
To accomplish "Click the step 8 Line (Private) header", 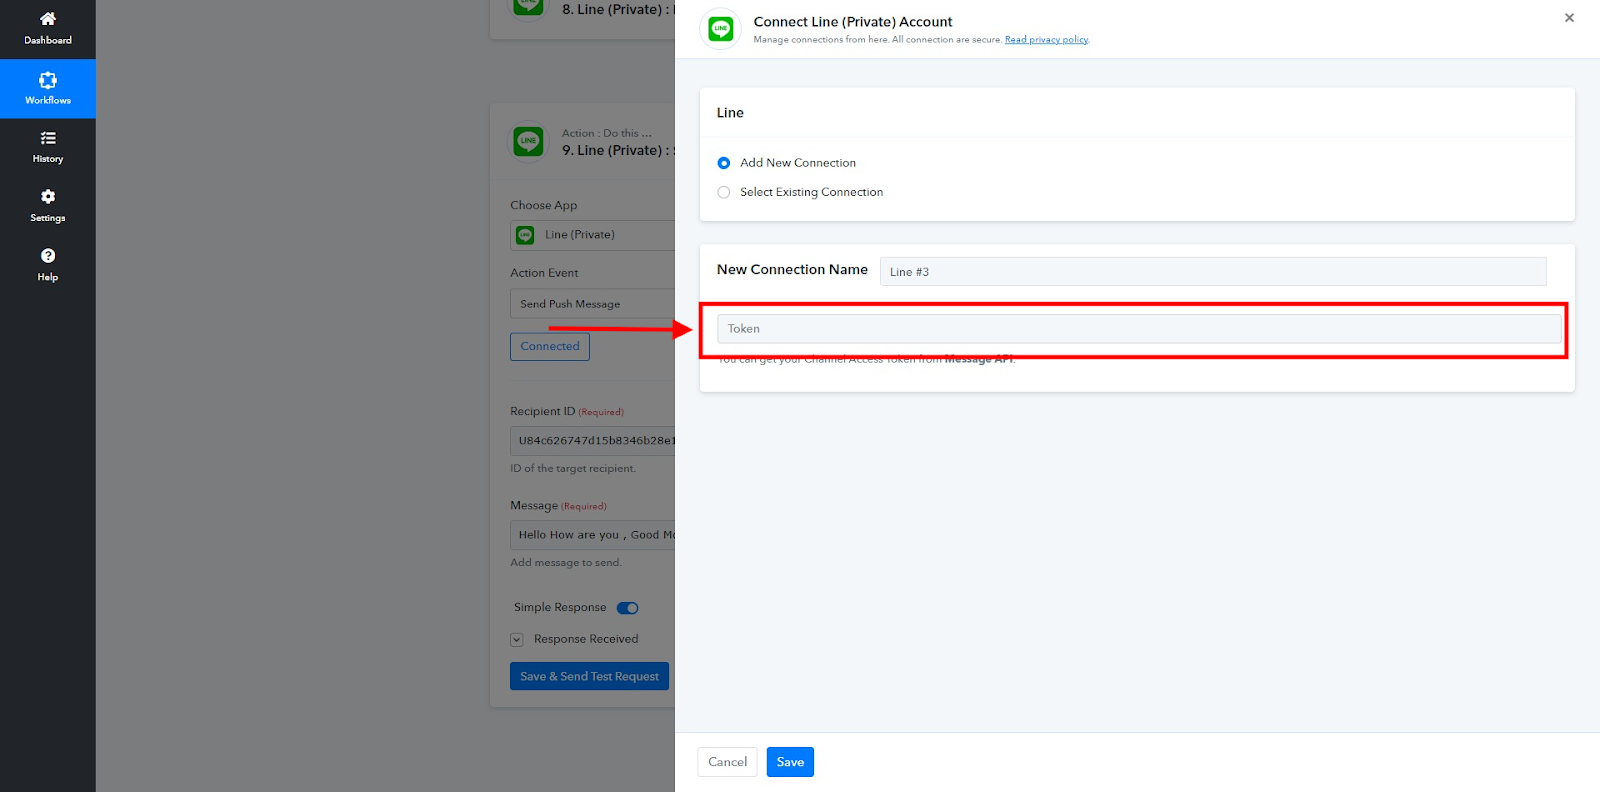I will 616,10.
